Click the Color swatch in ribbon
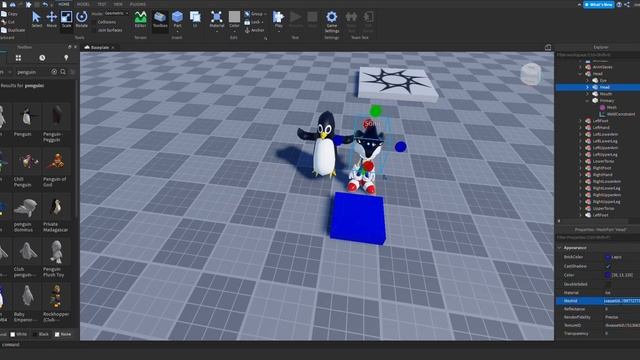 [x=234, y=16]
